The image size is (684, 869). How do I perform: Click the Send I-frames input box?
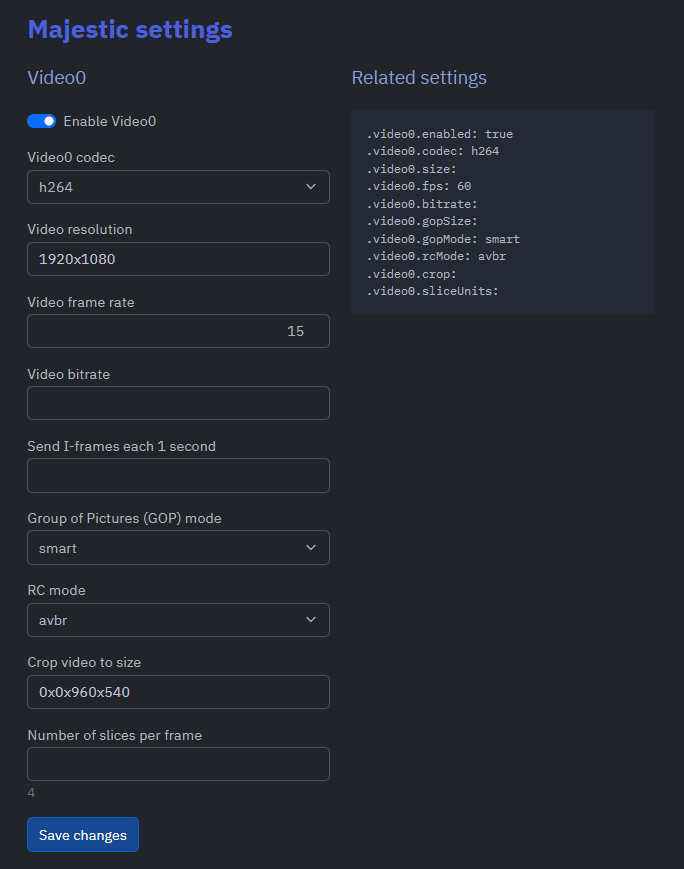point(178,475)
